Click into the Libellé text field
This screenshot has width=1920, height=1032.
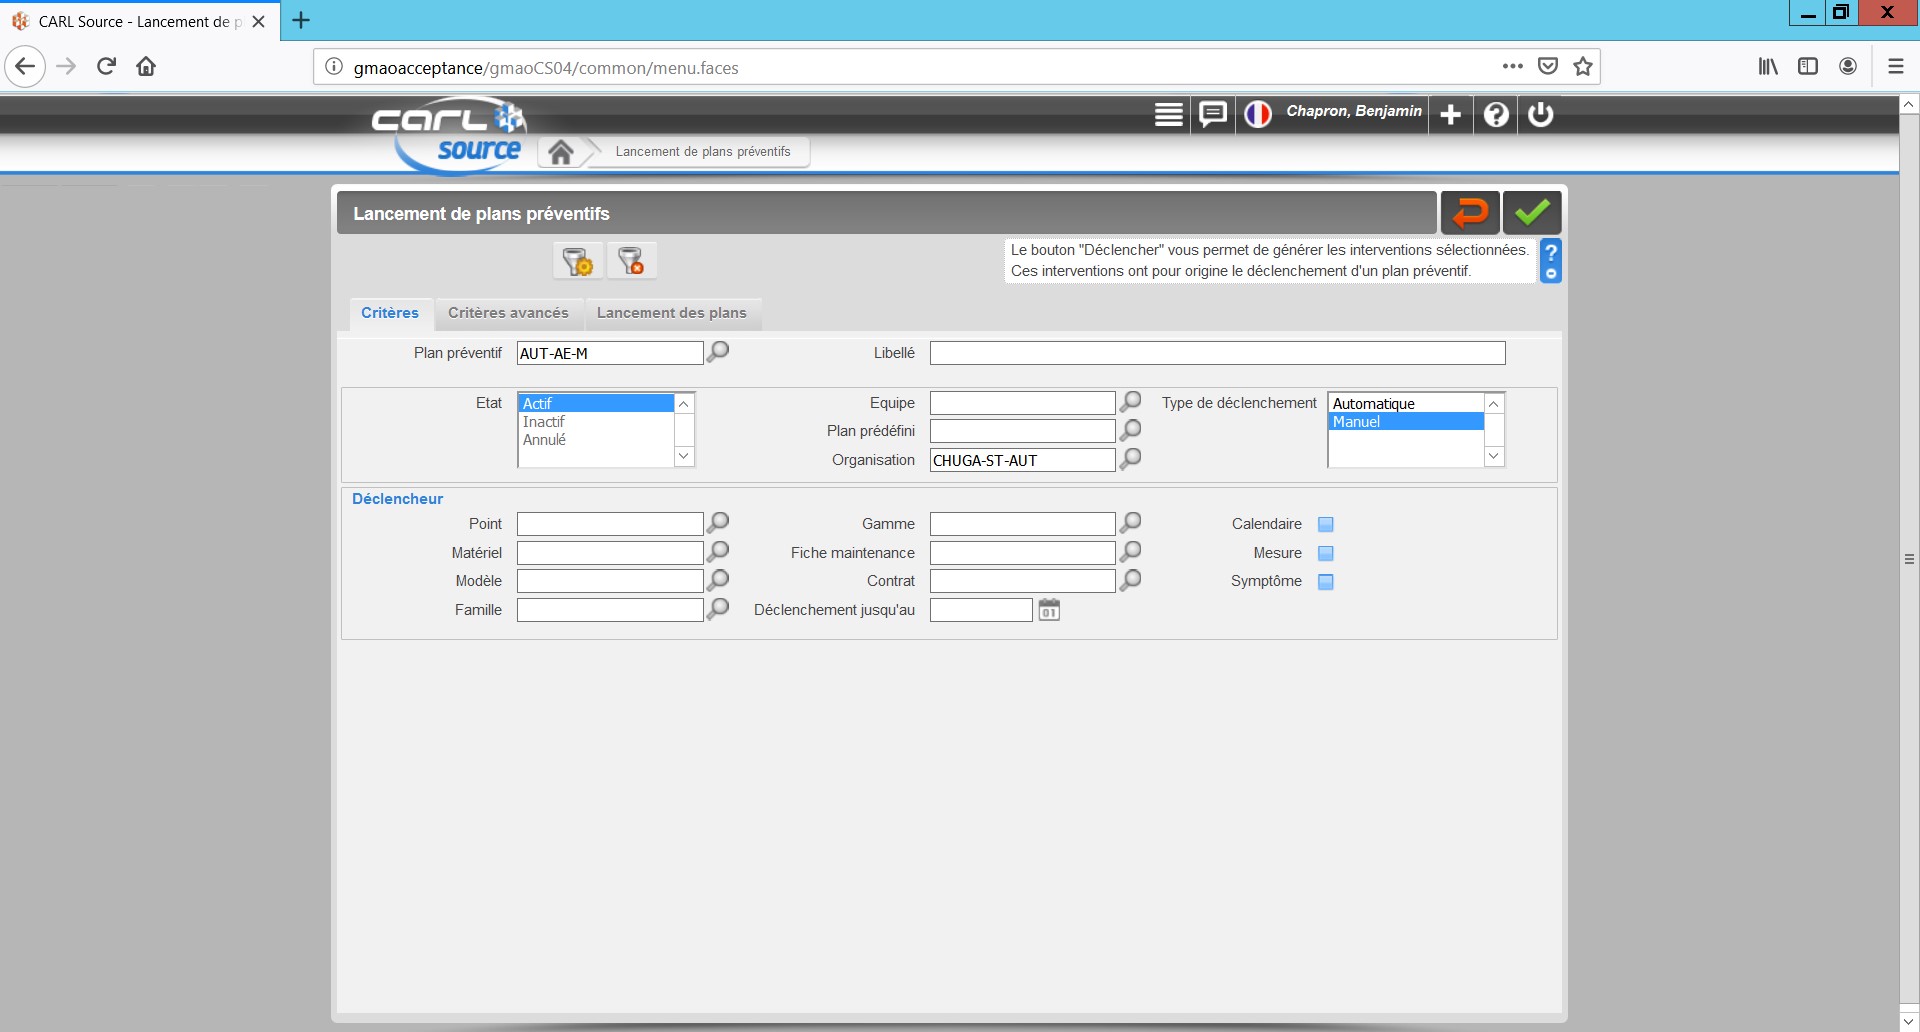(1216, 353)
